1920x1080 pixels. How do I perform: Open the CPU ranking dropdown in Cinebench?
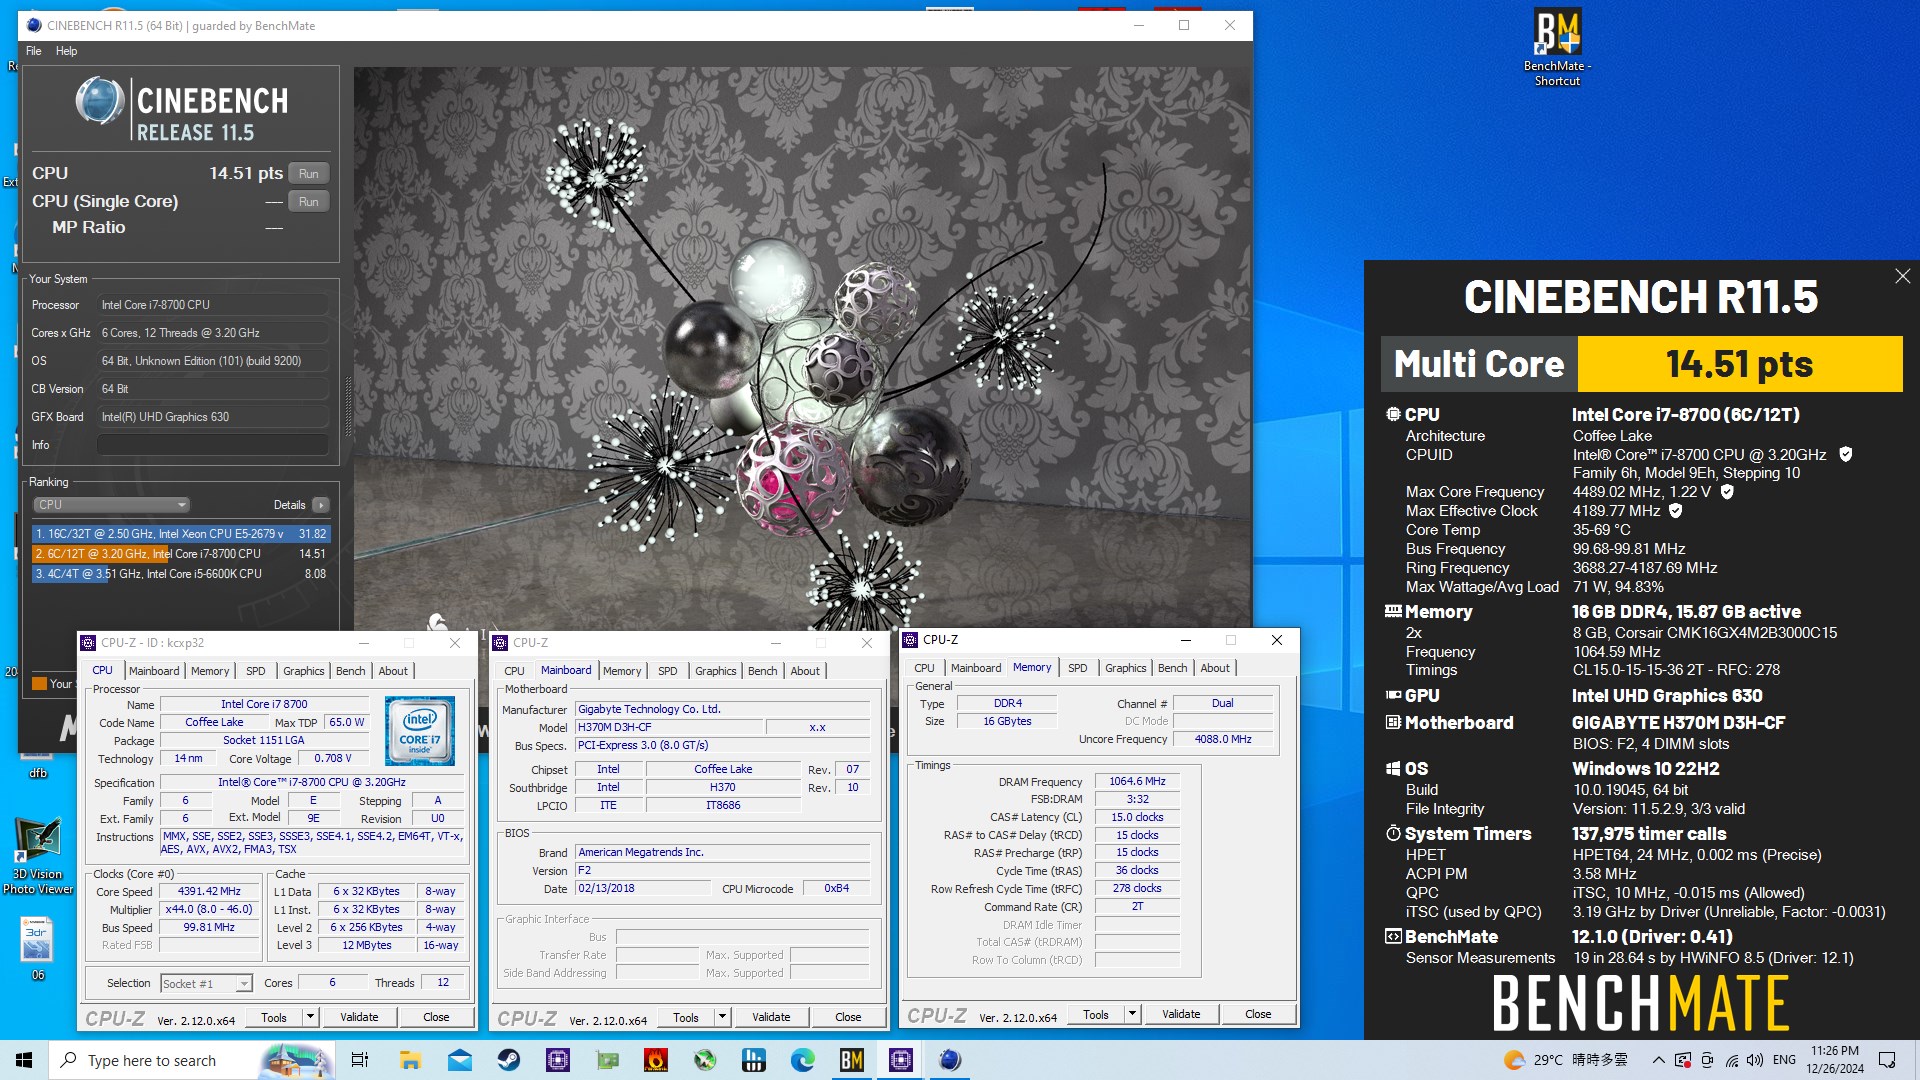click(x=111, y=505)
